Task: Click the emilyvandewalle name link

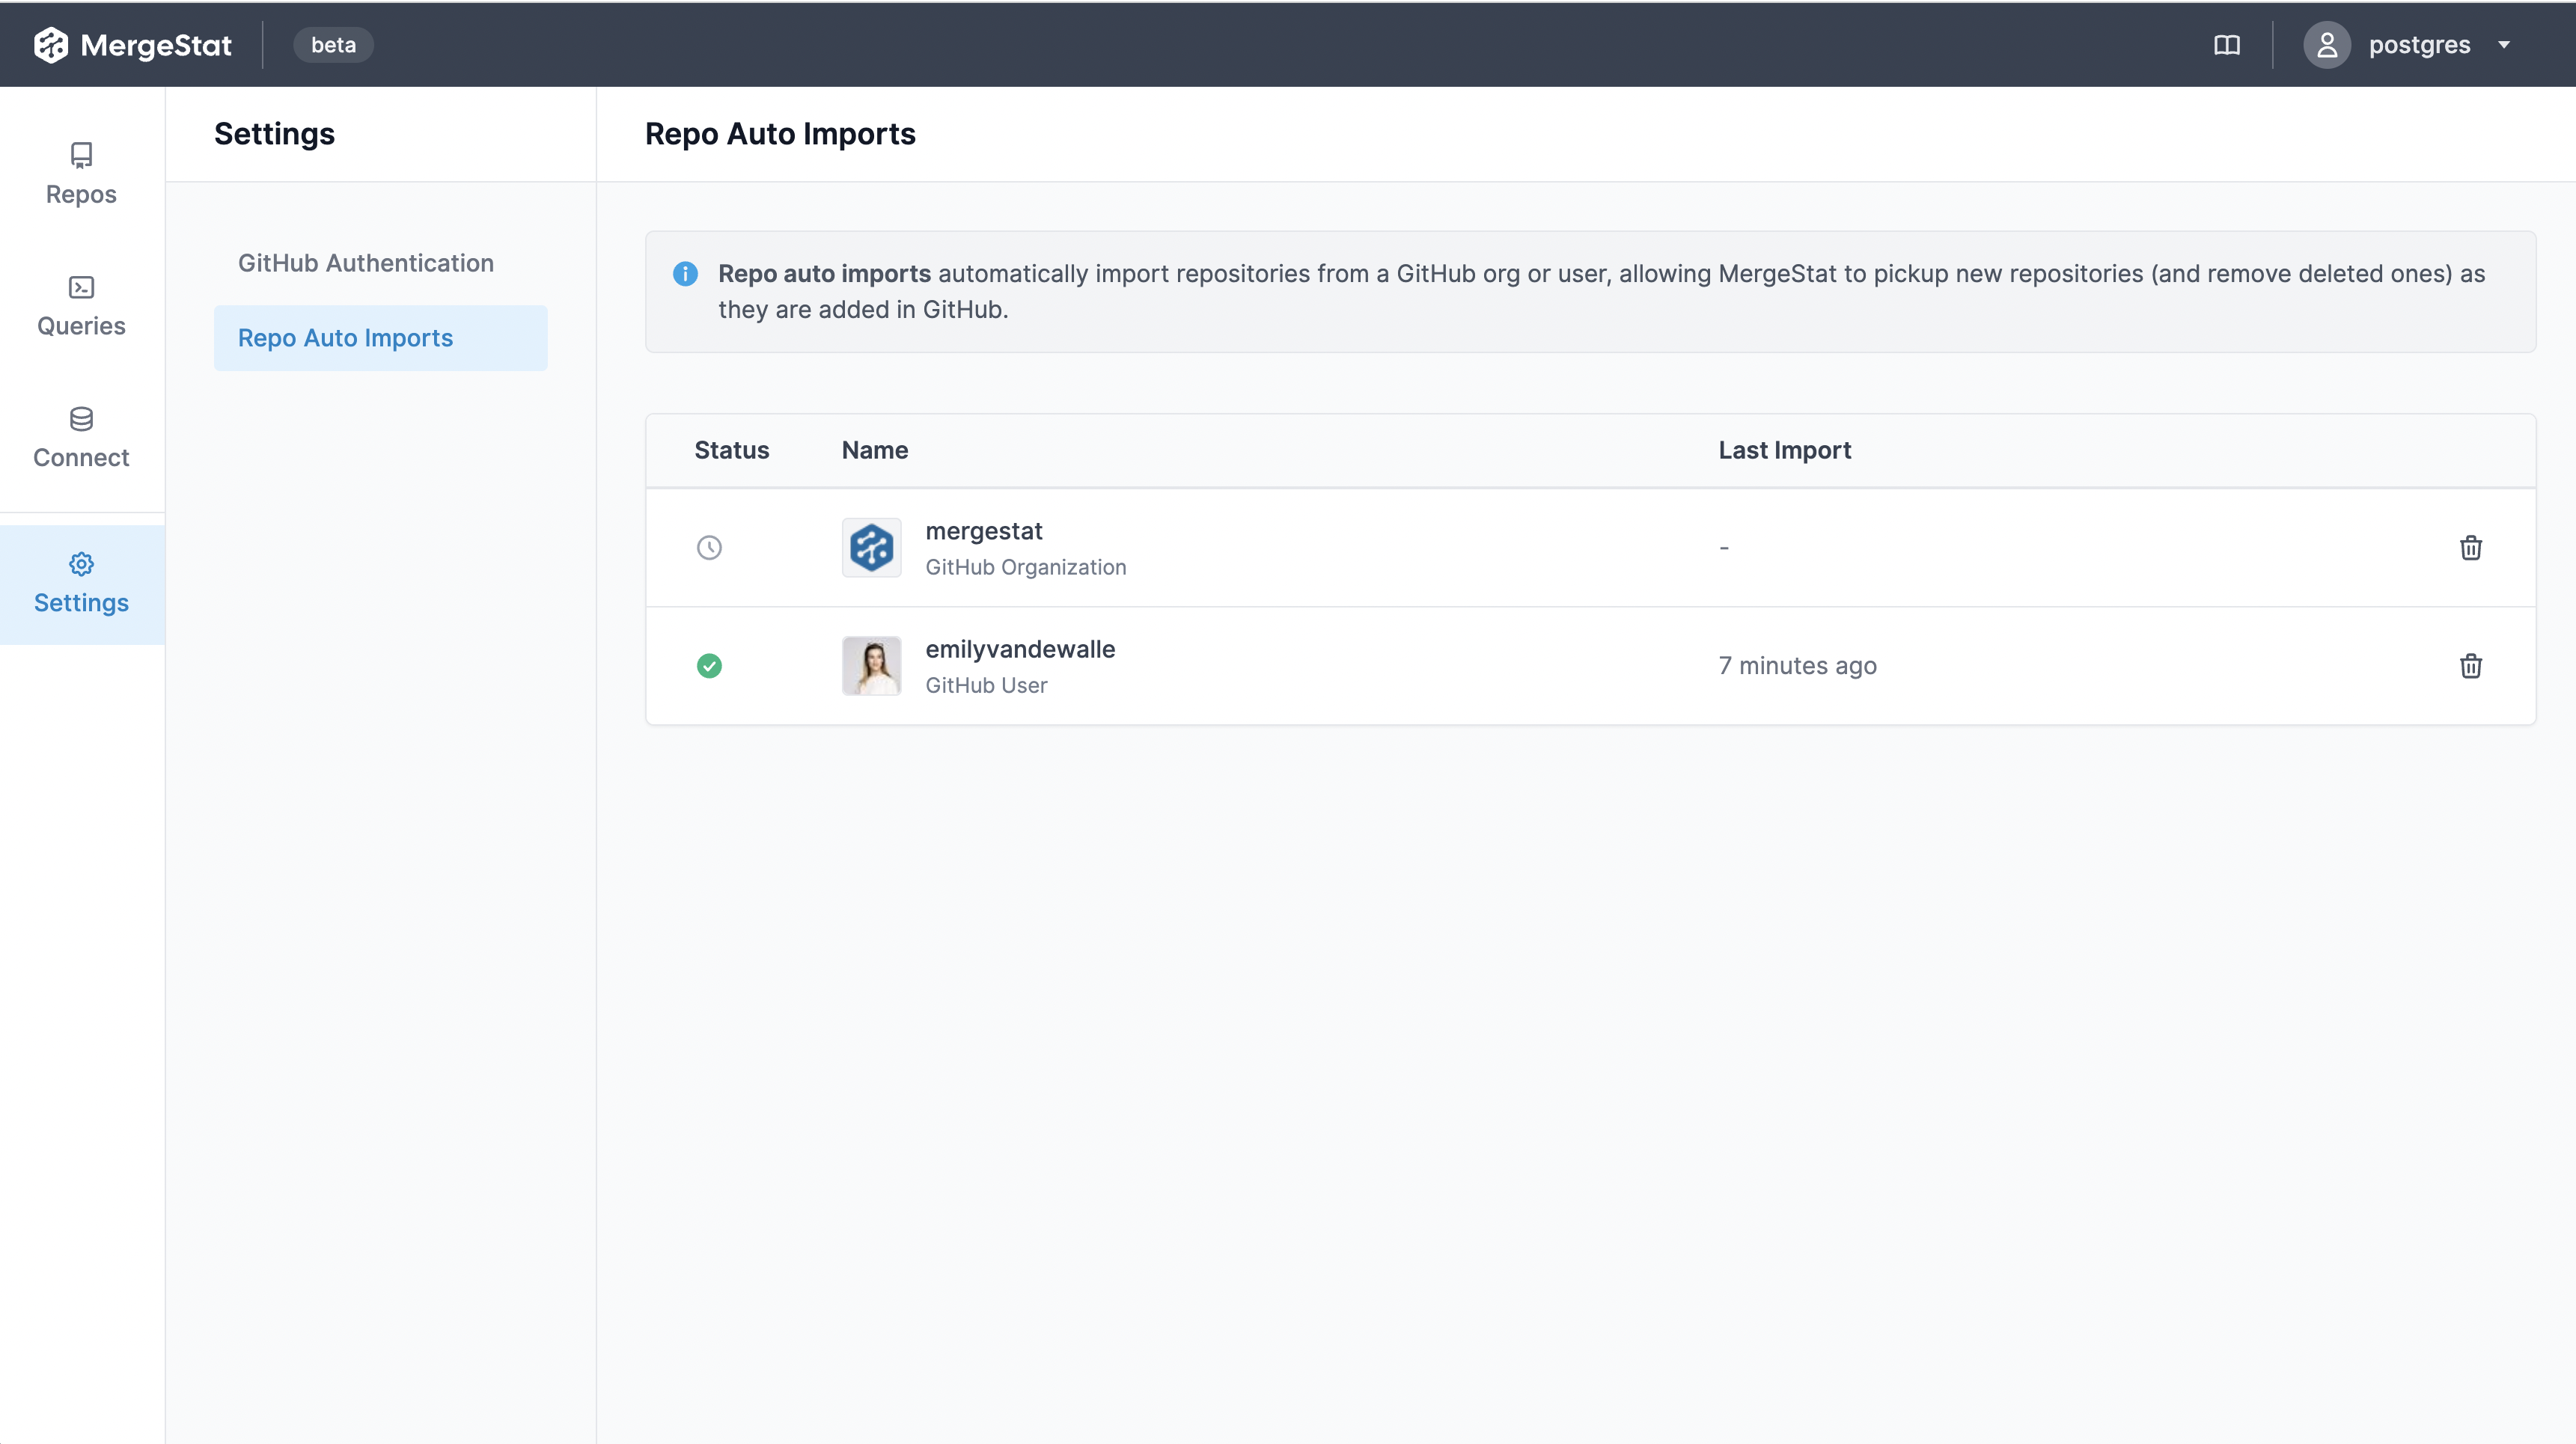Action: pos(1020,649)
